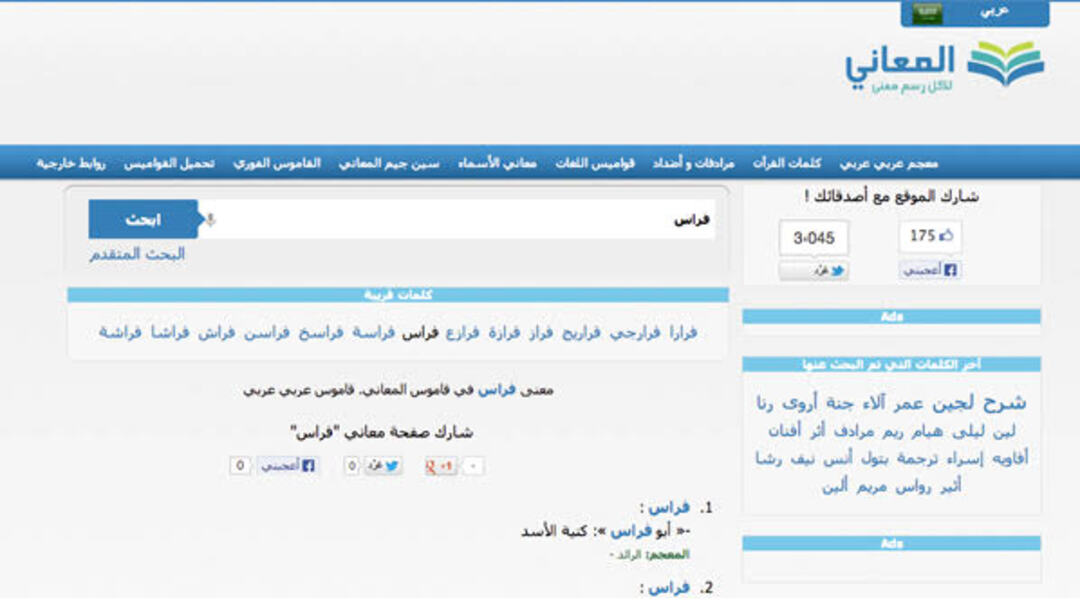This screenshot has width=1080, height=600.
Task: Click nearby word فرازة
Action: (504, 333)
